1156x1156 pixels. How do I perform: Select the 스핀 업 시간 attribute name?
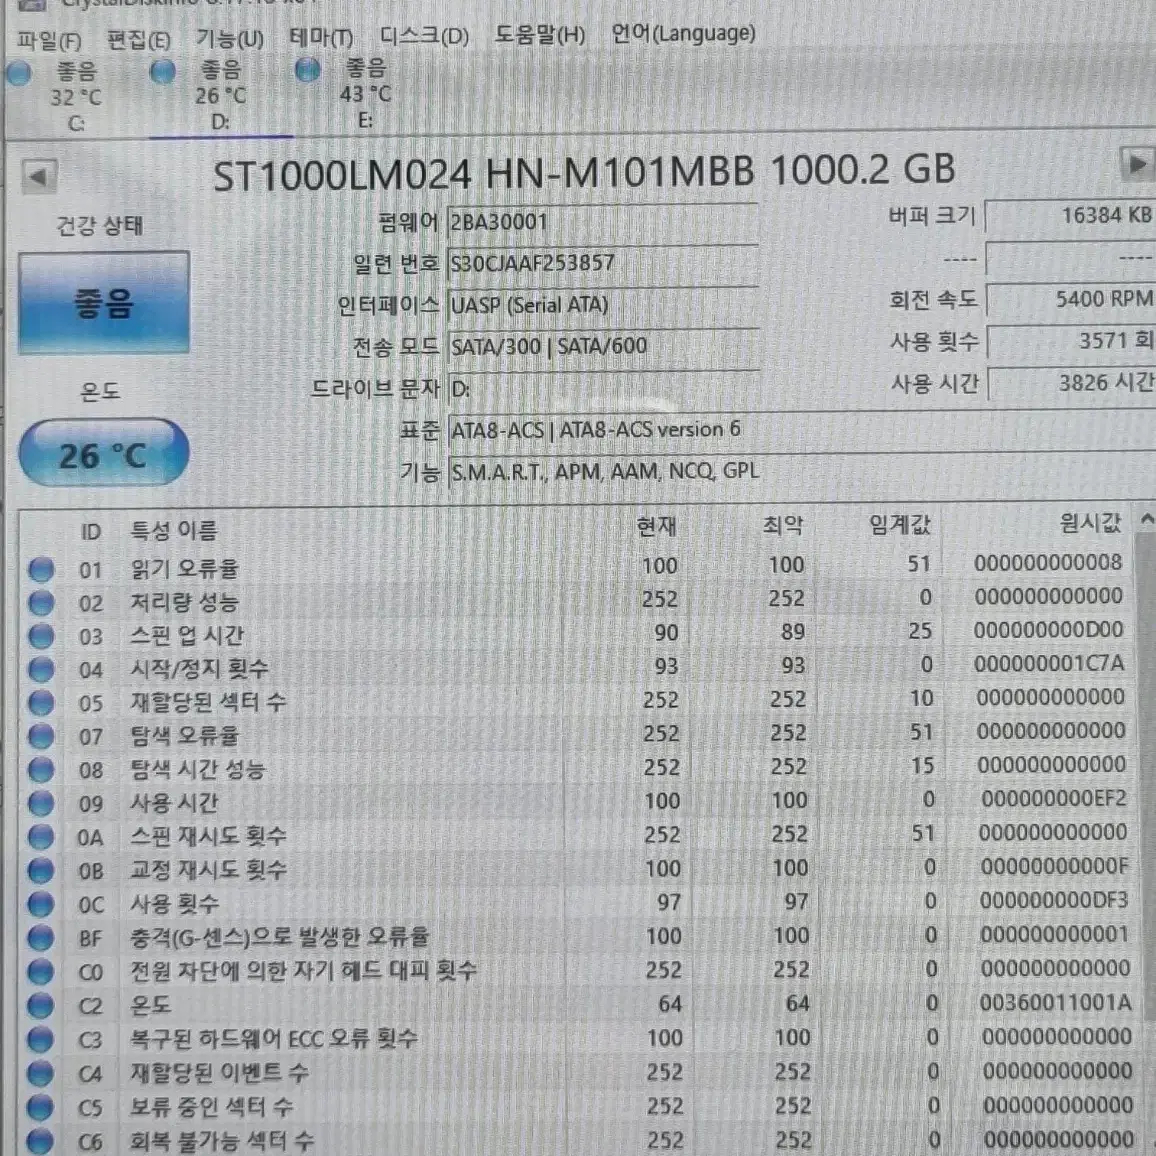[187, 636]
